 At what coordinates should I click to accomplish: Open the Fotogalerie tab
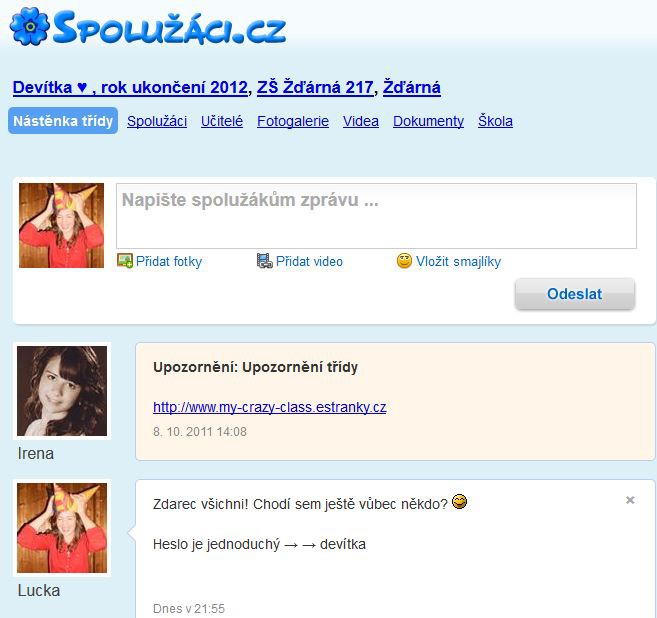pyautogui.click(x=293, y=121)
